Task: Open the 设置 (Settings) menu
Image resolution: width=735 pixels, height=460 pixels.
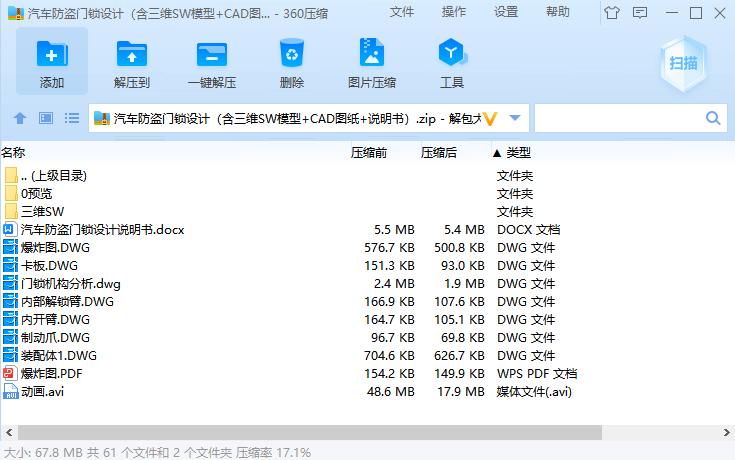Action: pos(506,12)
